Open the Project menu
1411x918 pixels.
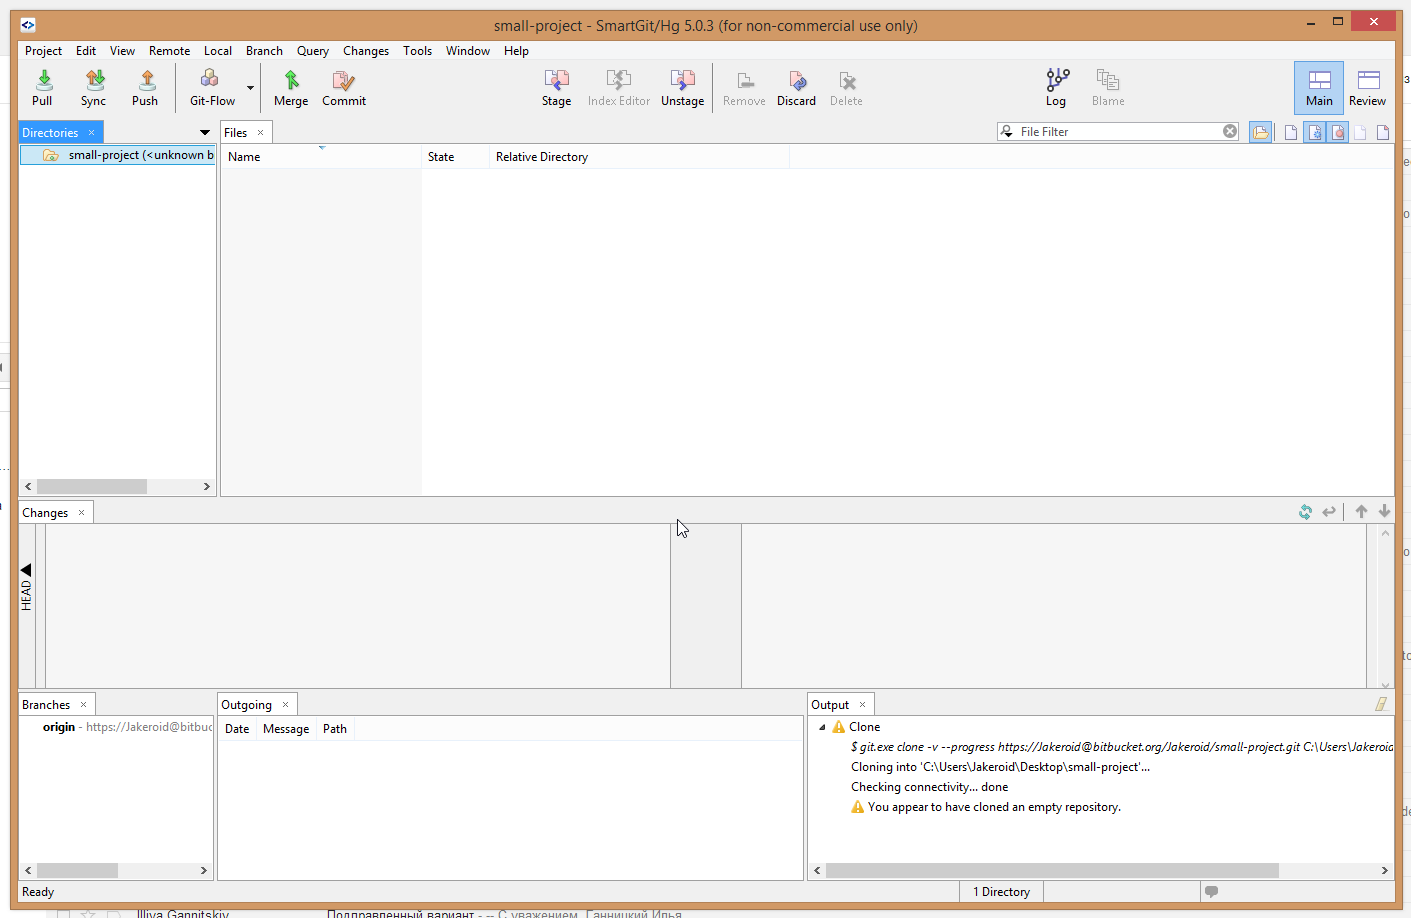pos(43,51)
